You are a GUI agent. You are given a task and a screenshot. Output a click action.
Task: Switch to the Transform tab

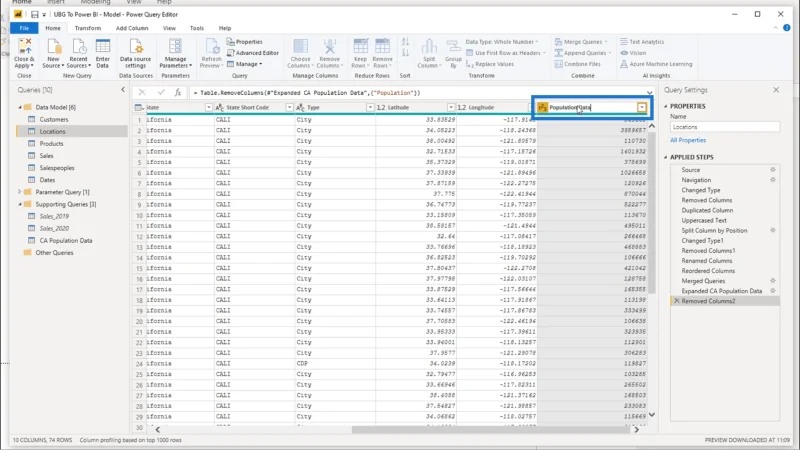(x=88, y=28)
